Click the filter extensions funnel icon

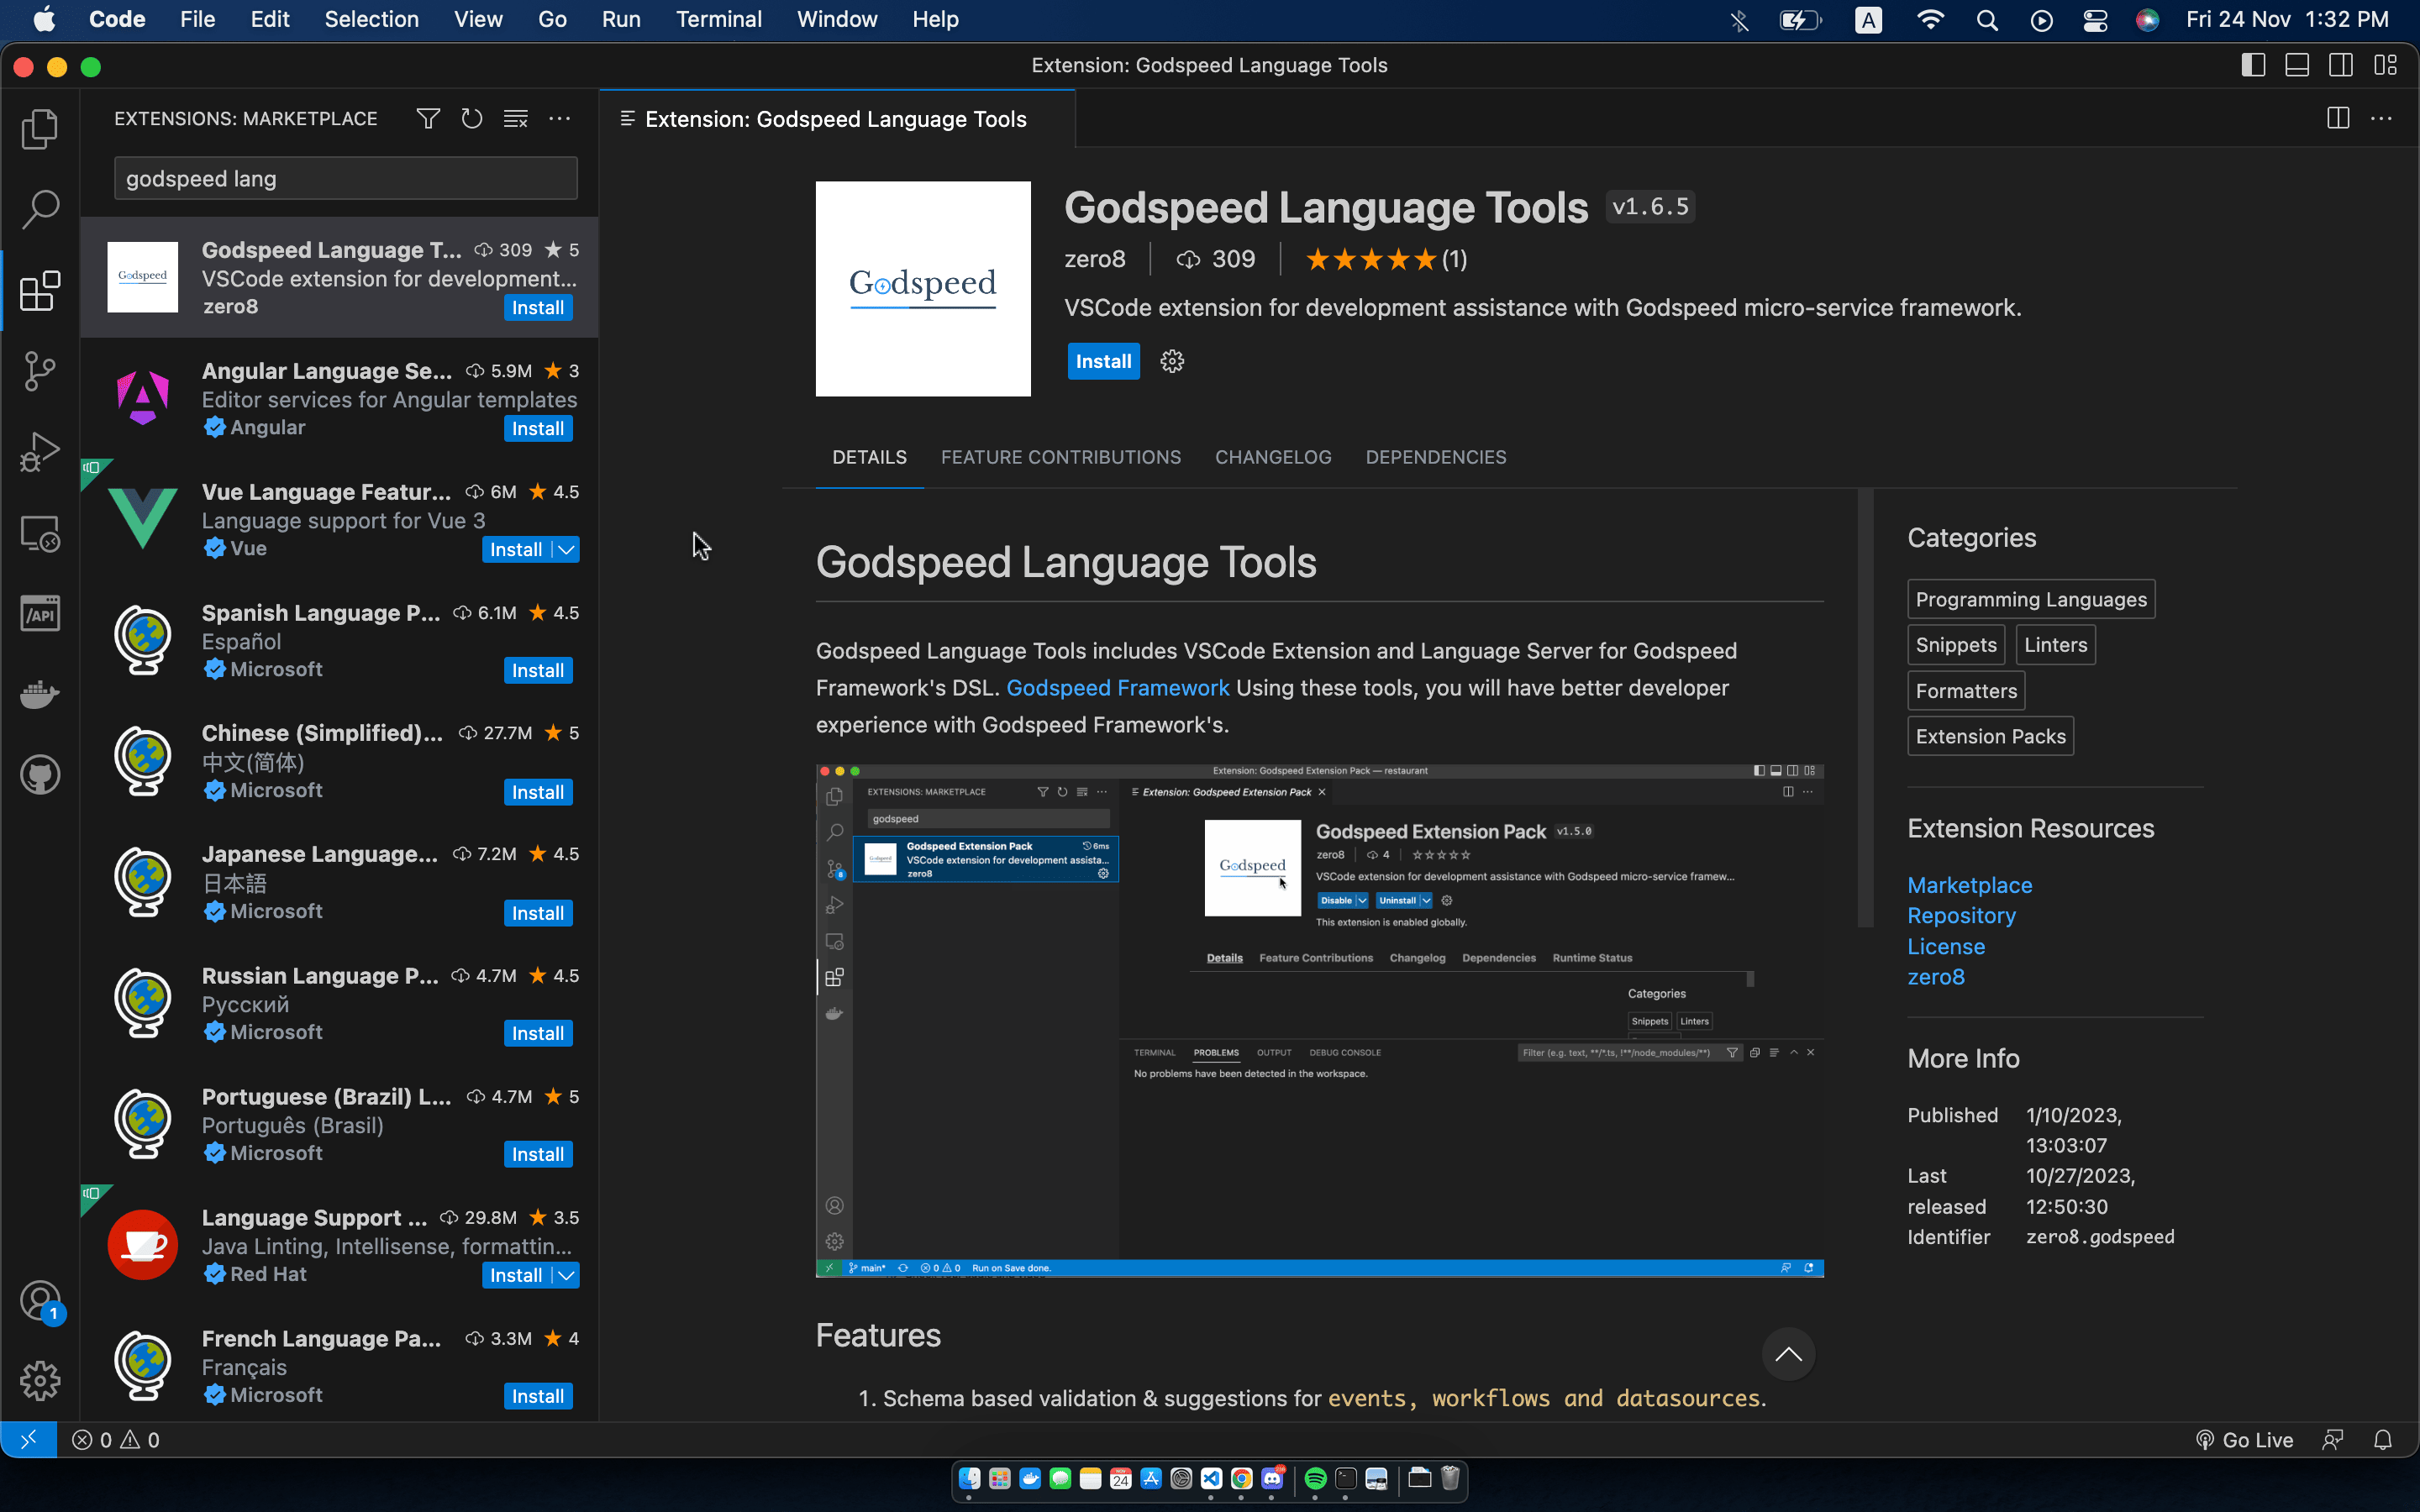tap(428, 119)
